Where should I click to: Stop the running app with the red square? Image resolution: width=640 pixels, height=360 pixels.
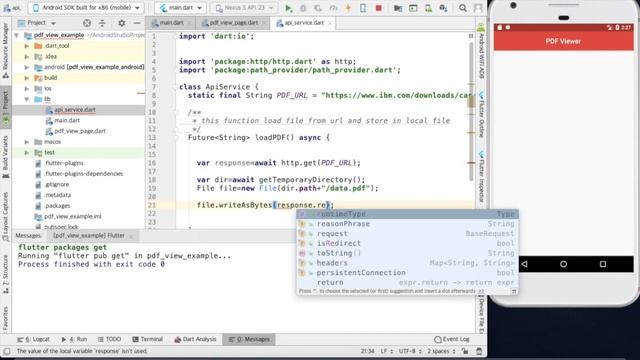click(x=379, y=8)
